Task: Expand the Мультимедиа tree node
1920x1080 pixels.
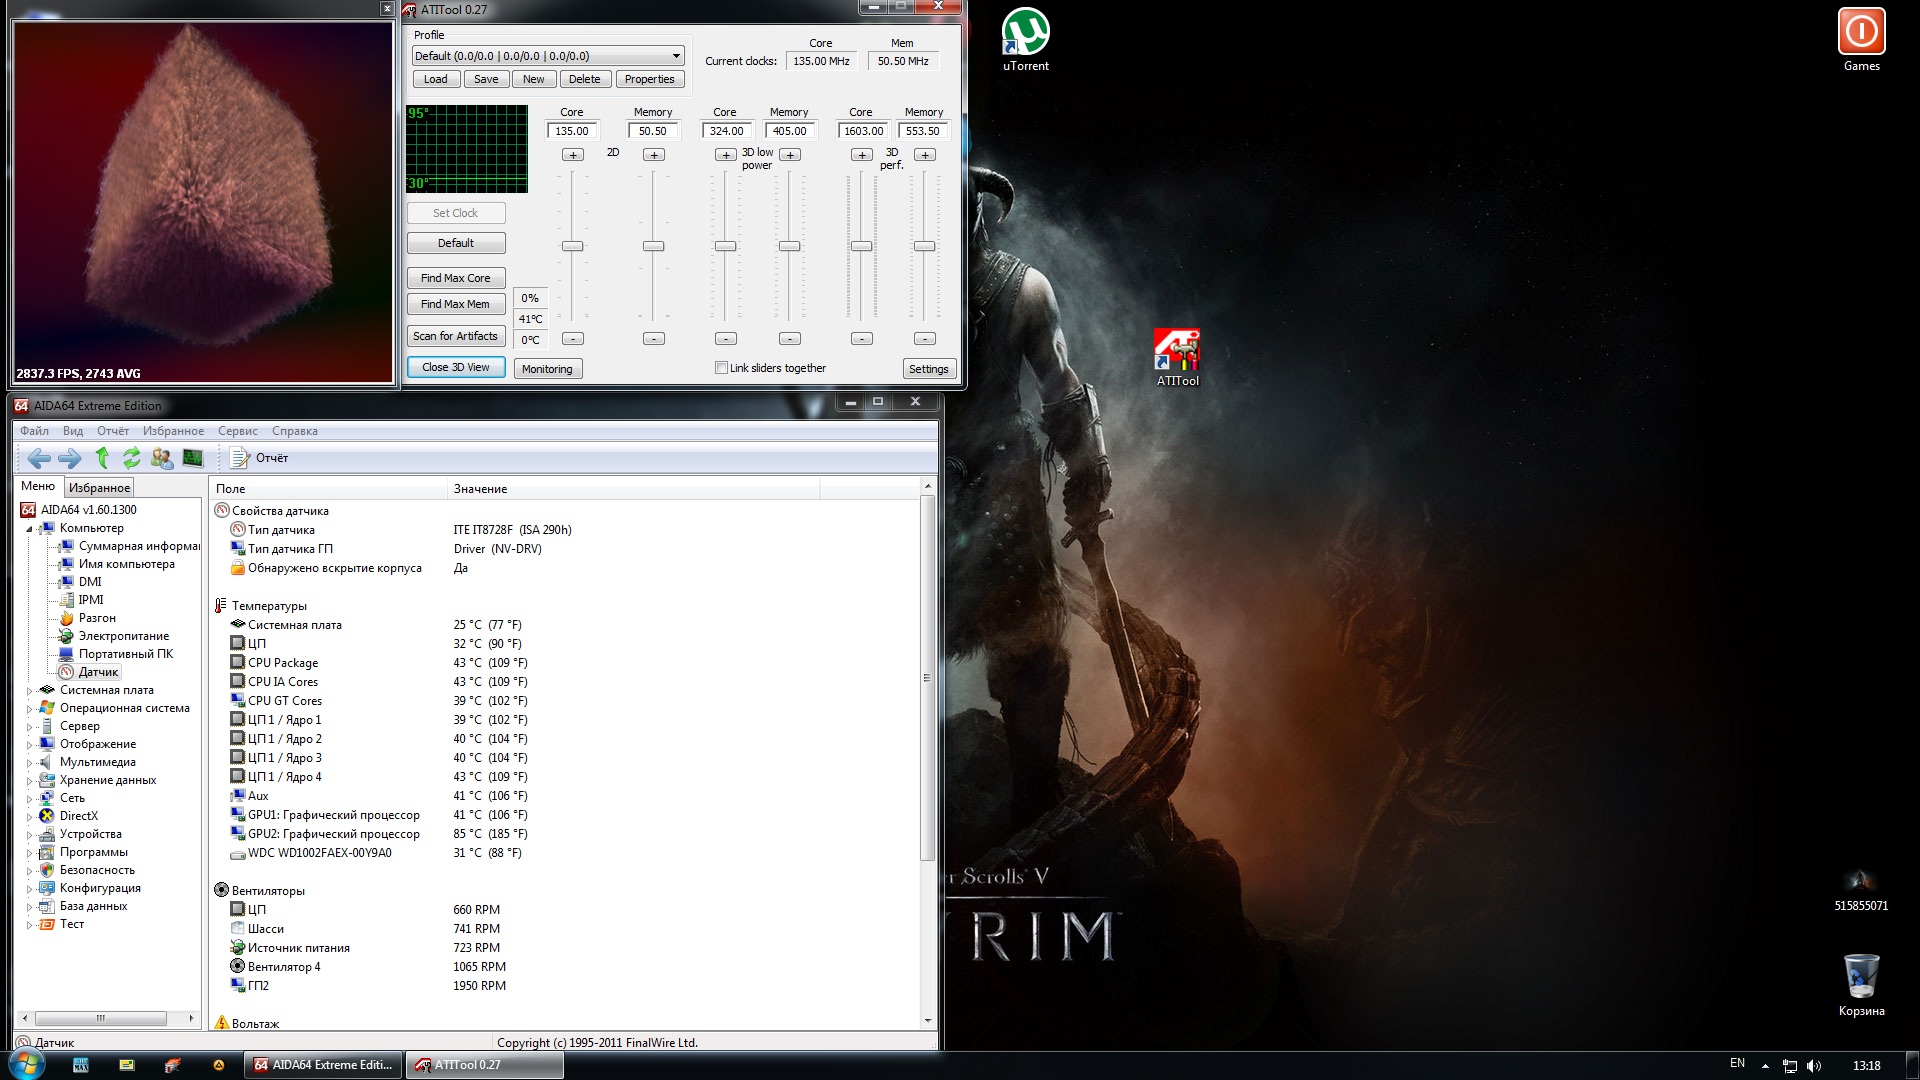Action: (29, 762)
